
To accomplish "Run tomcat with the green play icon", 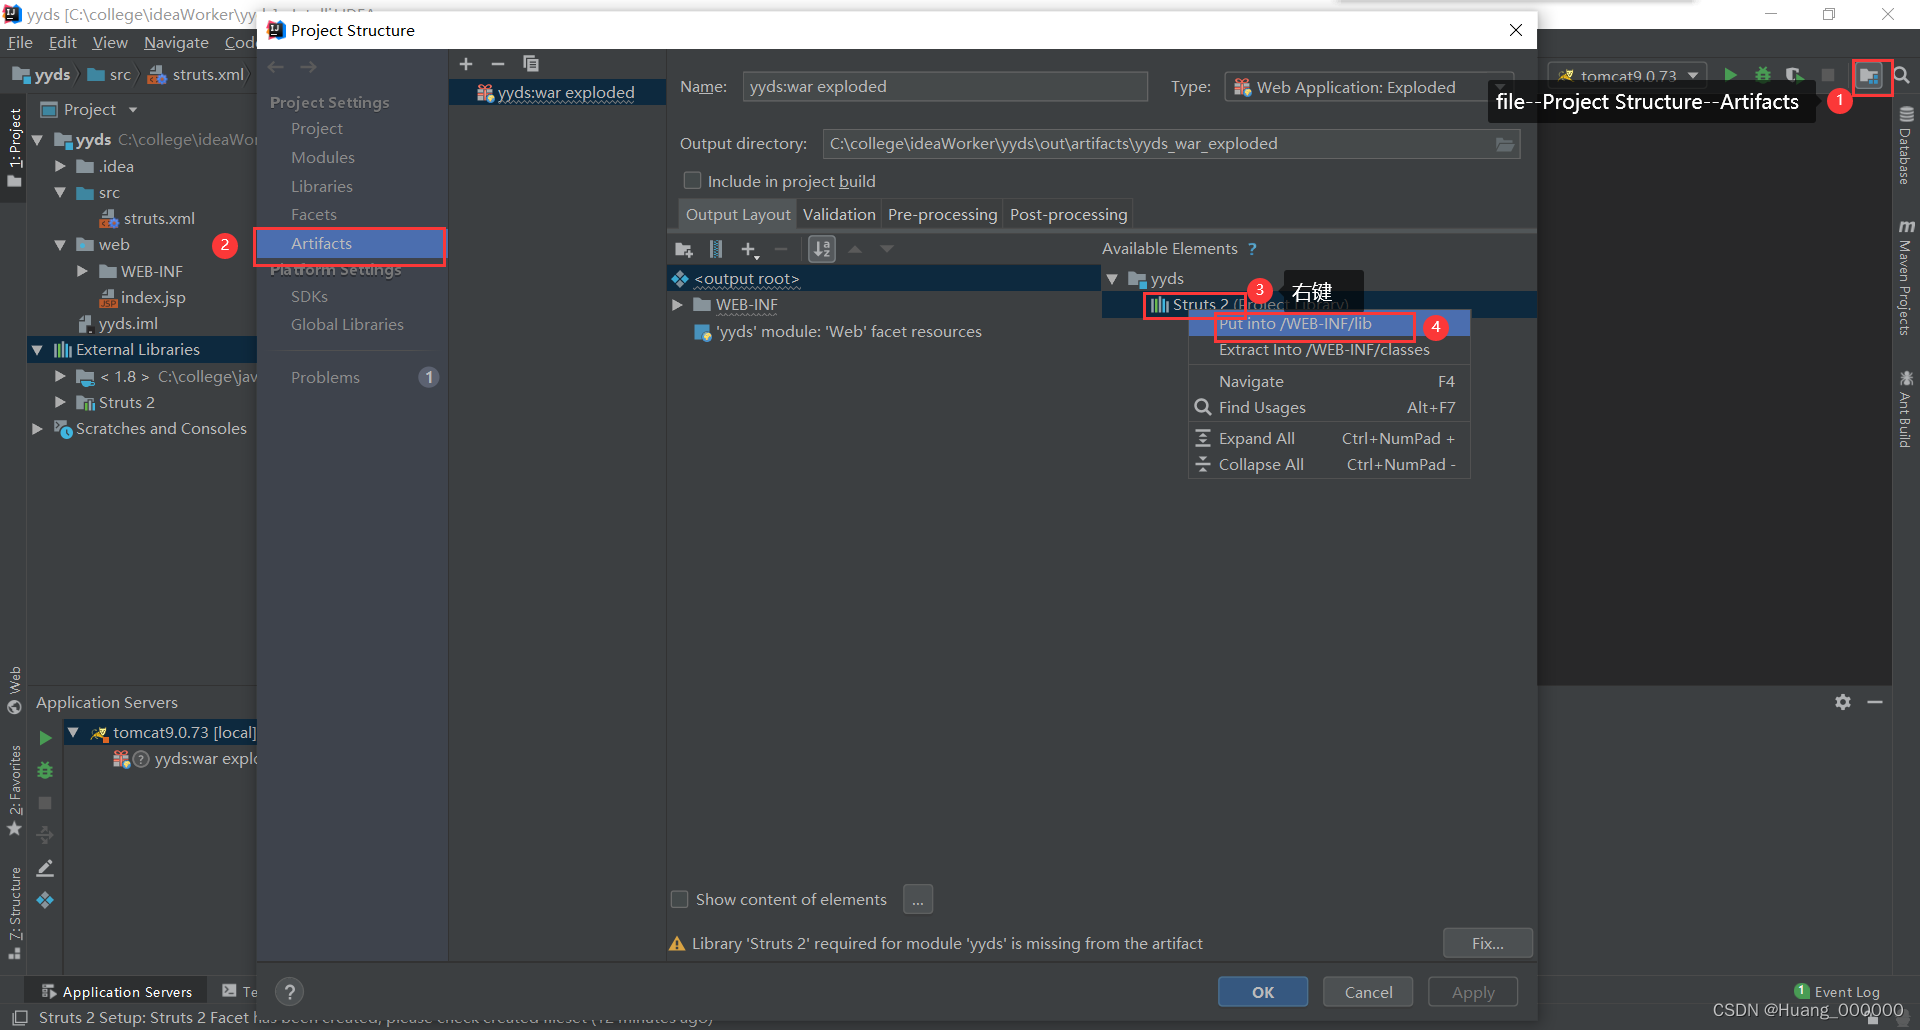I will point(1730,75).
